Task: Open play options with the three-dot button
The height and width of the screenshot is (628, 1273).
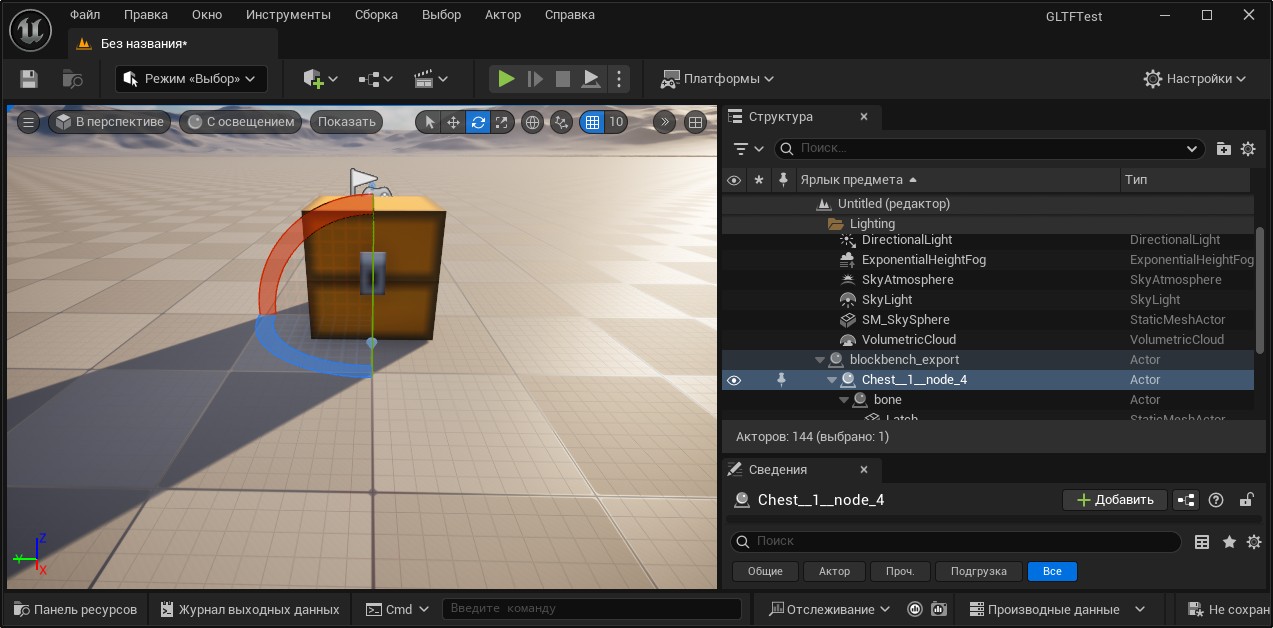Action: [x=619, y=78]
